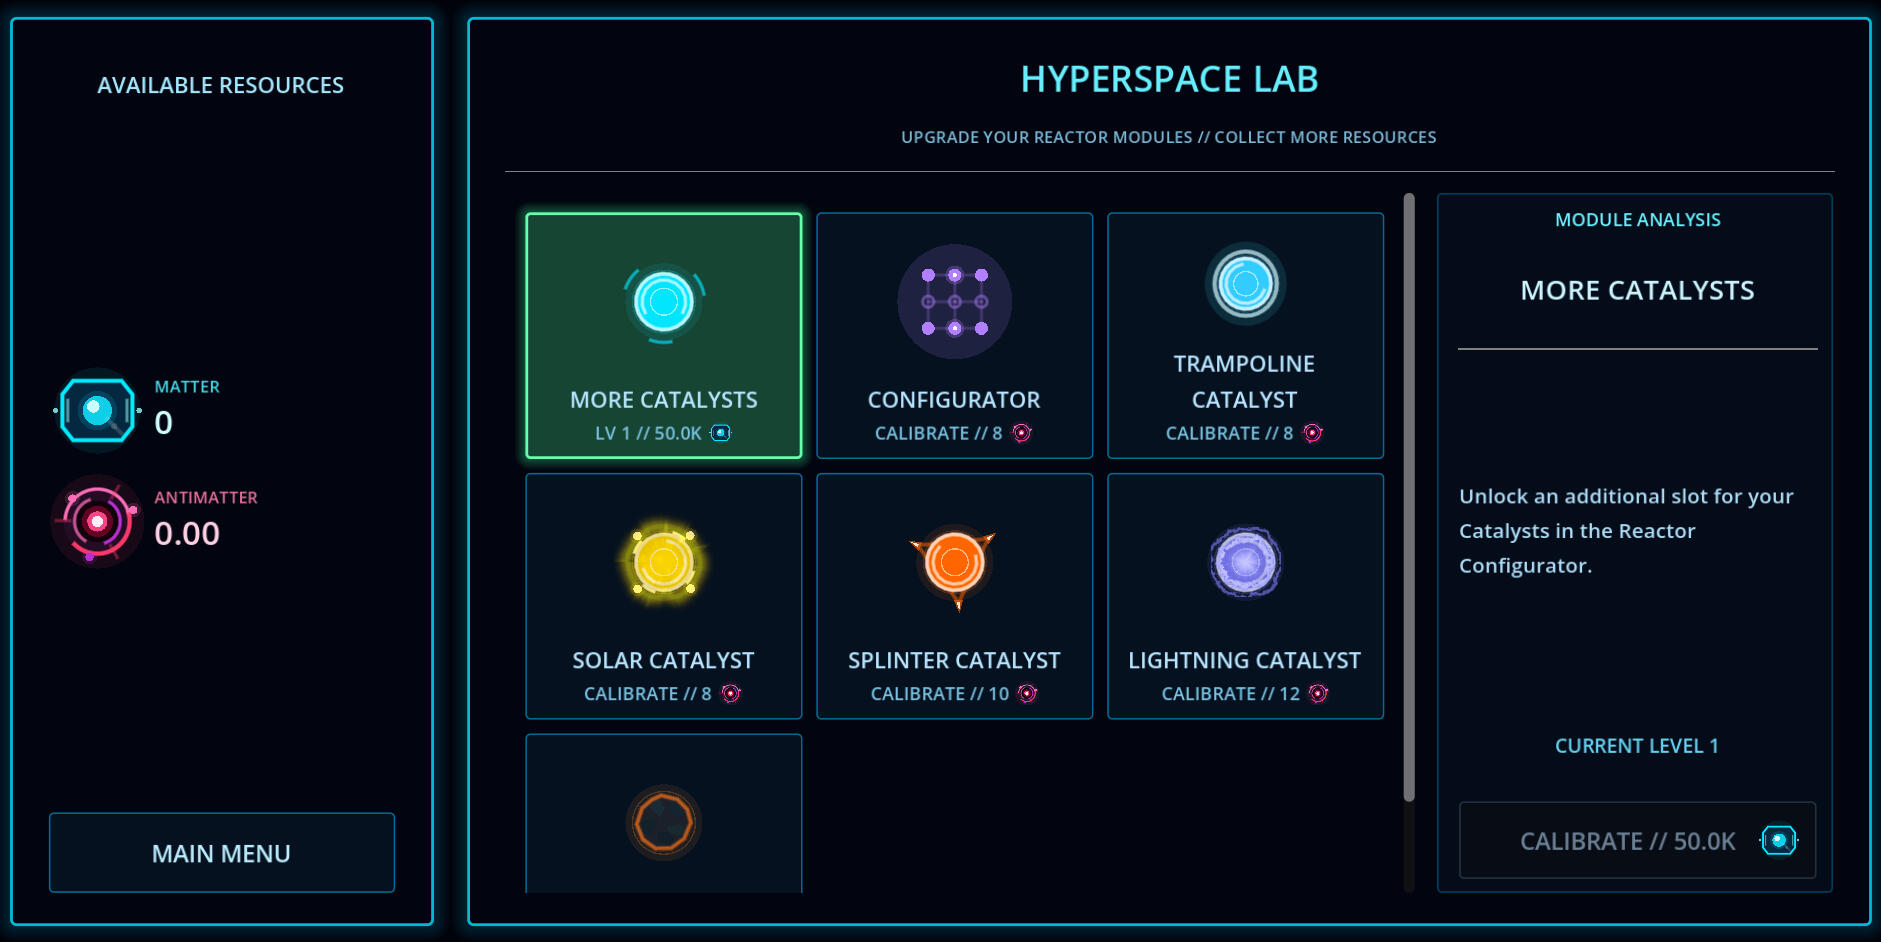Click the CALIBRATE // 50.0K button label
The image size is (1881, 942).
pos(1628,841)
